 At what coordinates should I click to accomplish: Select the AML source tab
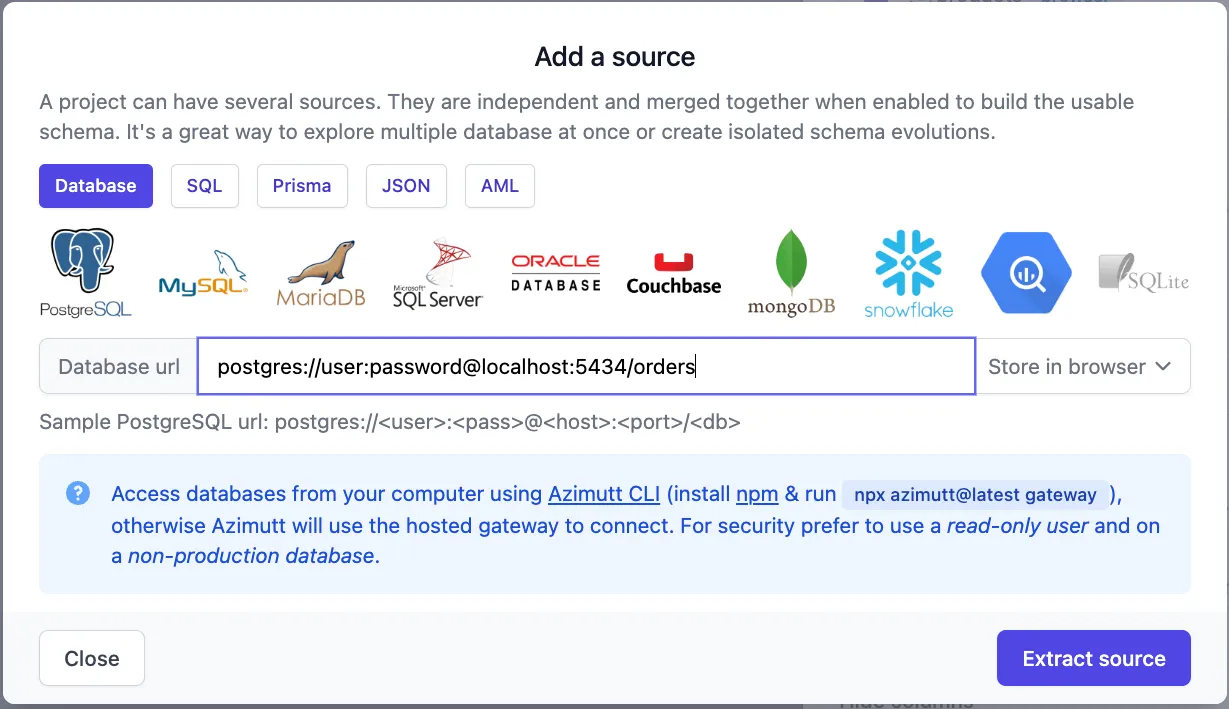point(500,186)
